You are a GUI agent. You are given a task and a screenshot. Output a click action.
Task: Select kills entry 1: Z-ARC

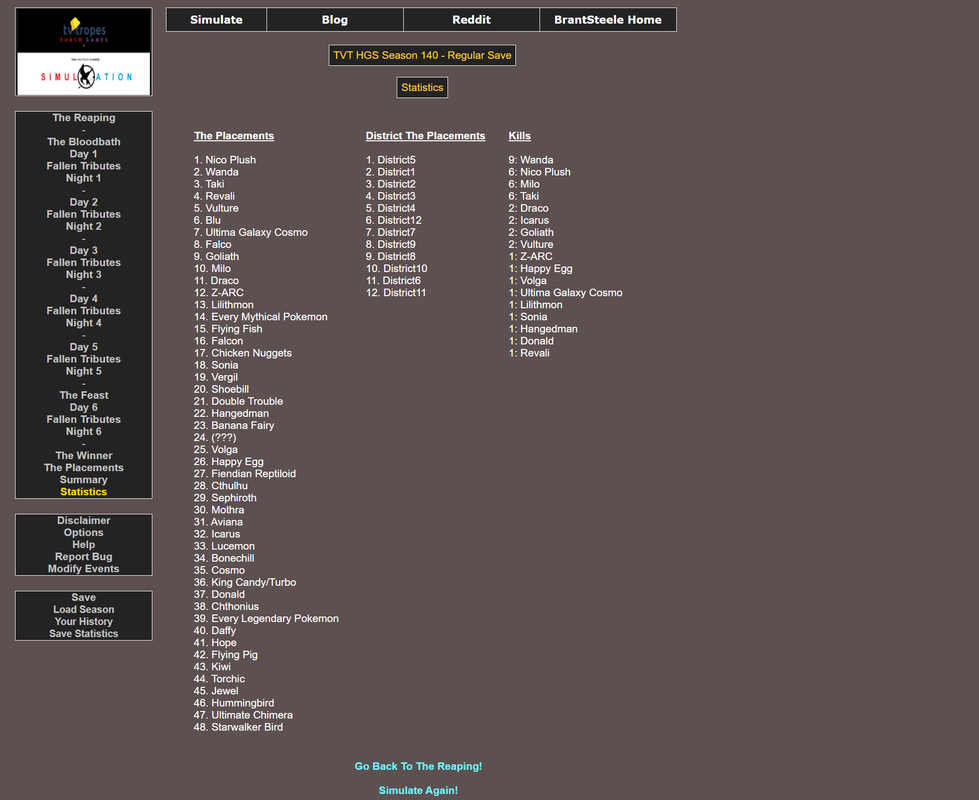point(531,256)
